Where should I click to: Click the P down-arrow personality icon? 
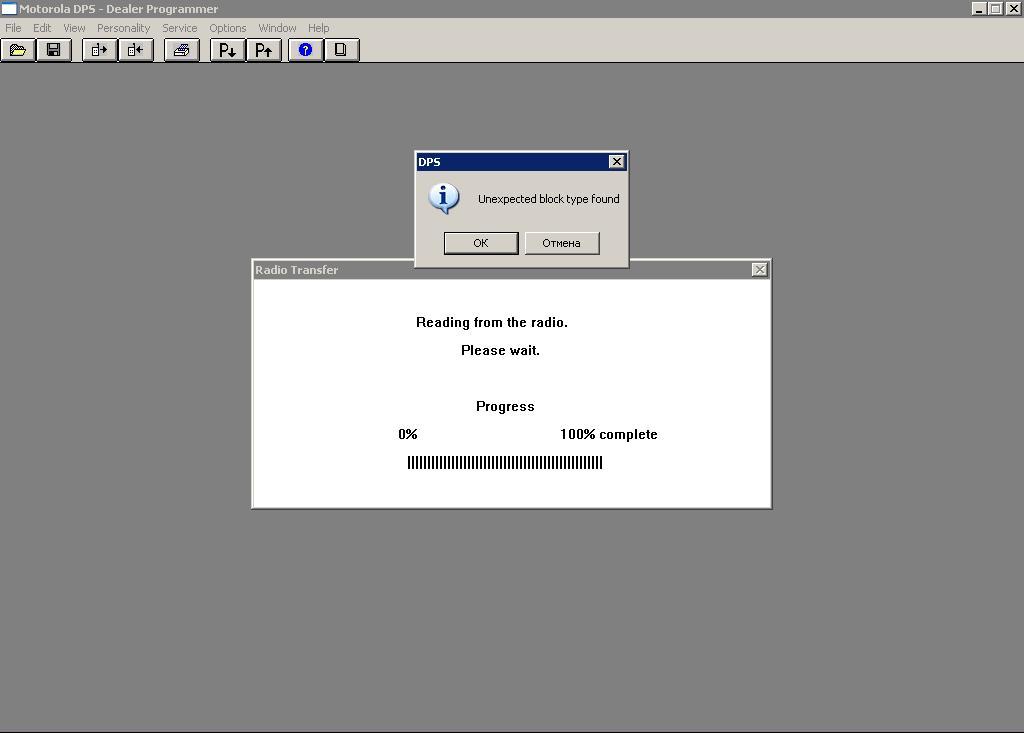tap(227, 50)
